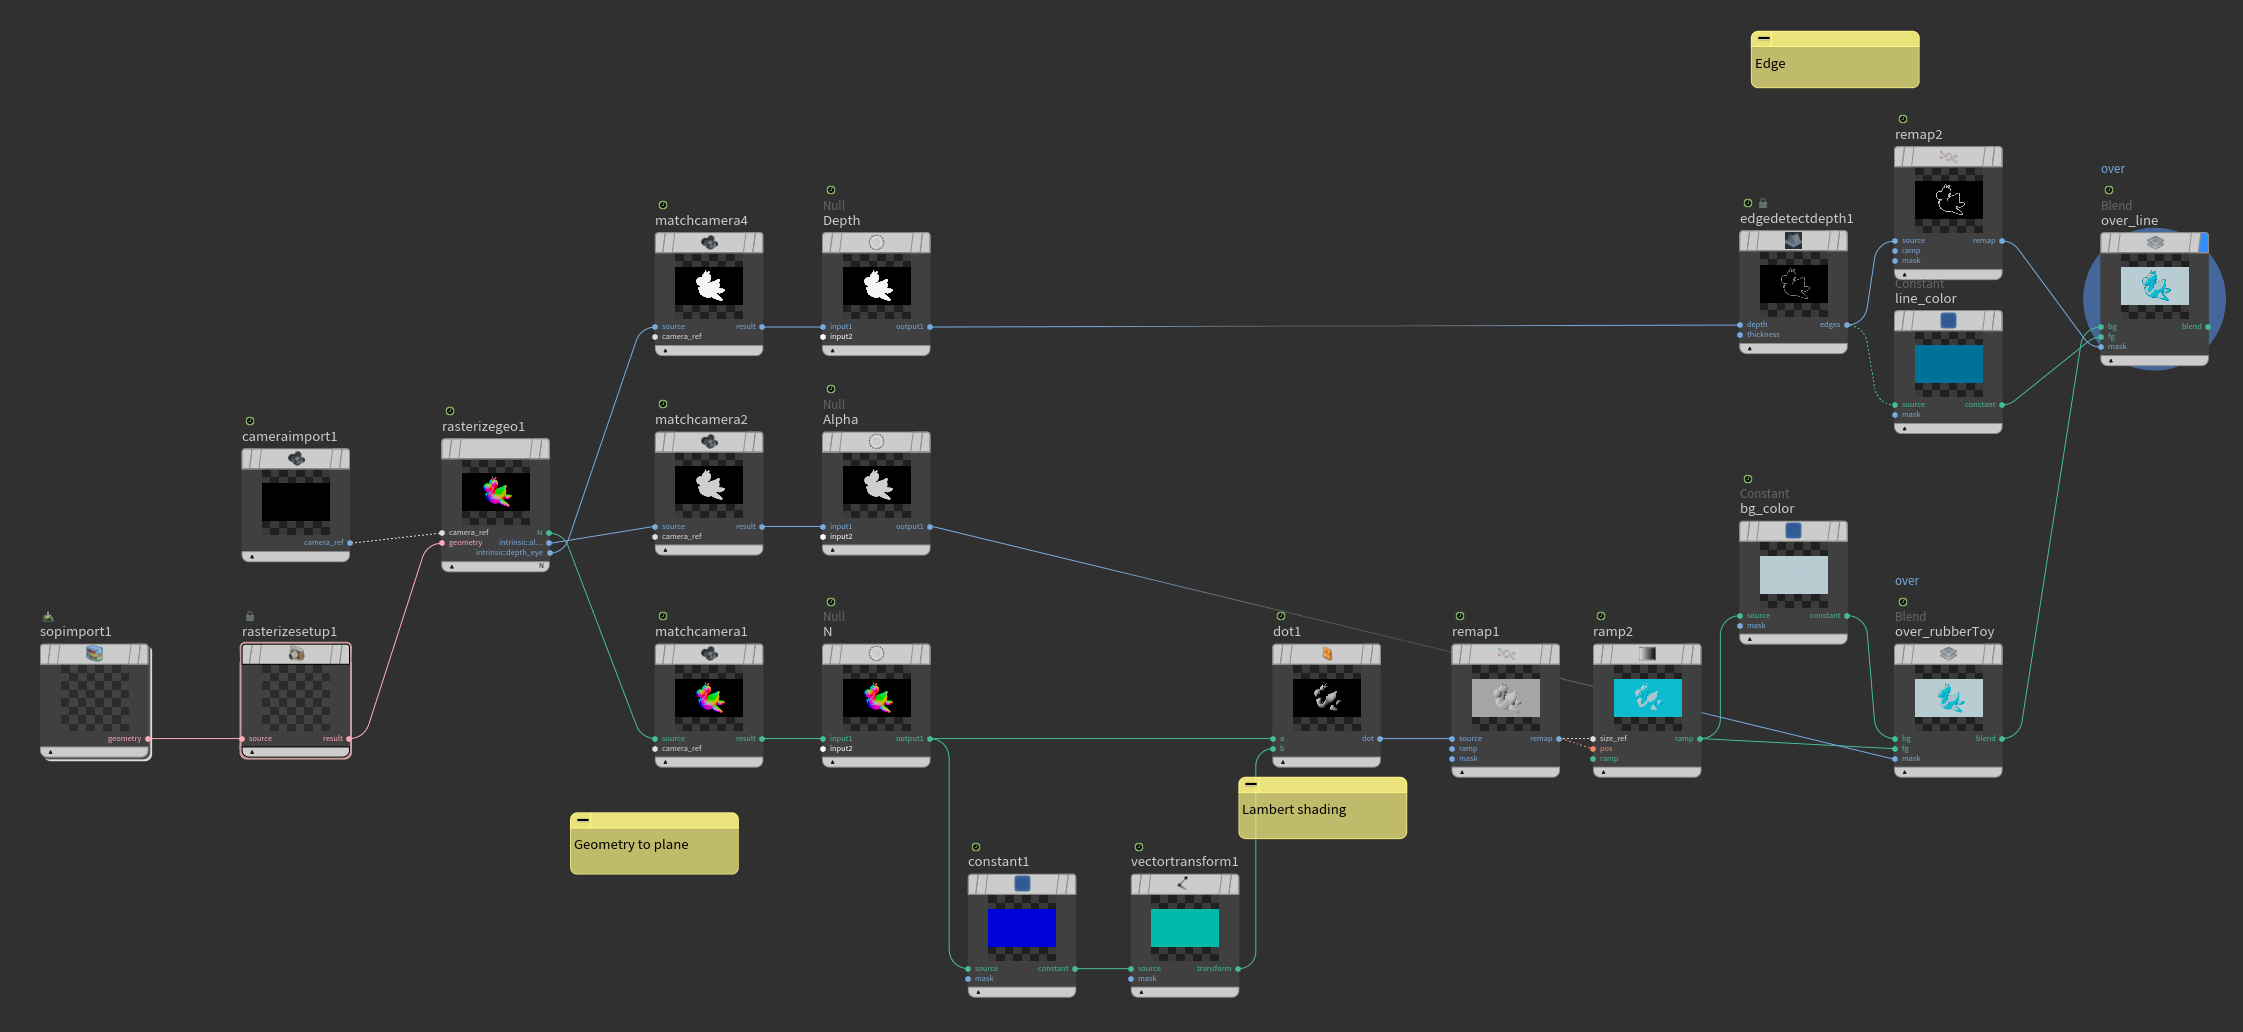
Task: Click the edgedetectdepth1 node name label
Action: (1796, 218)
